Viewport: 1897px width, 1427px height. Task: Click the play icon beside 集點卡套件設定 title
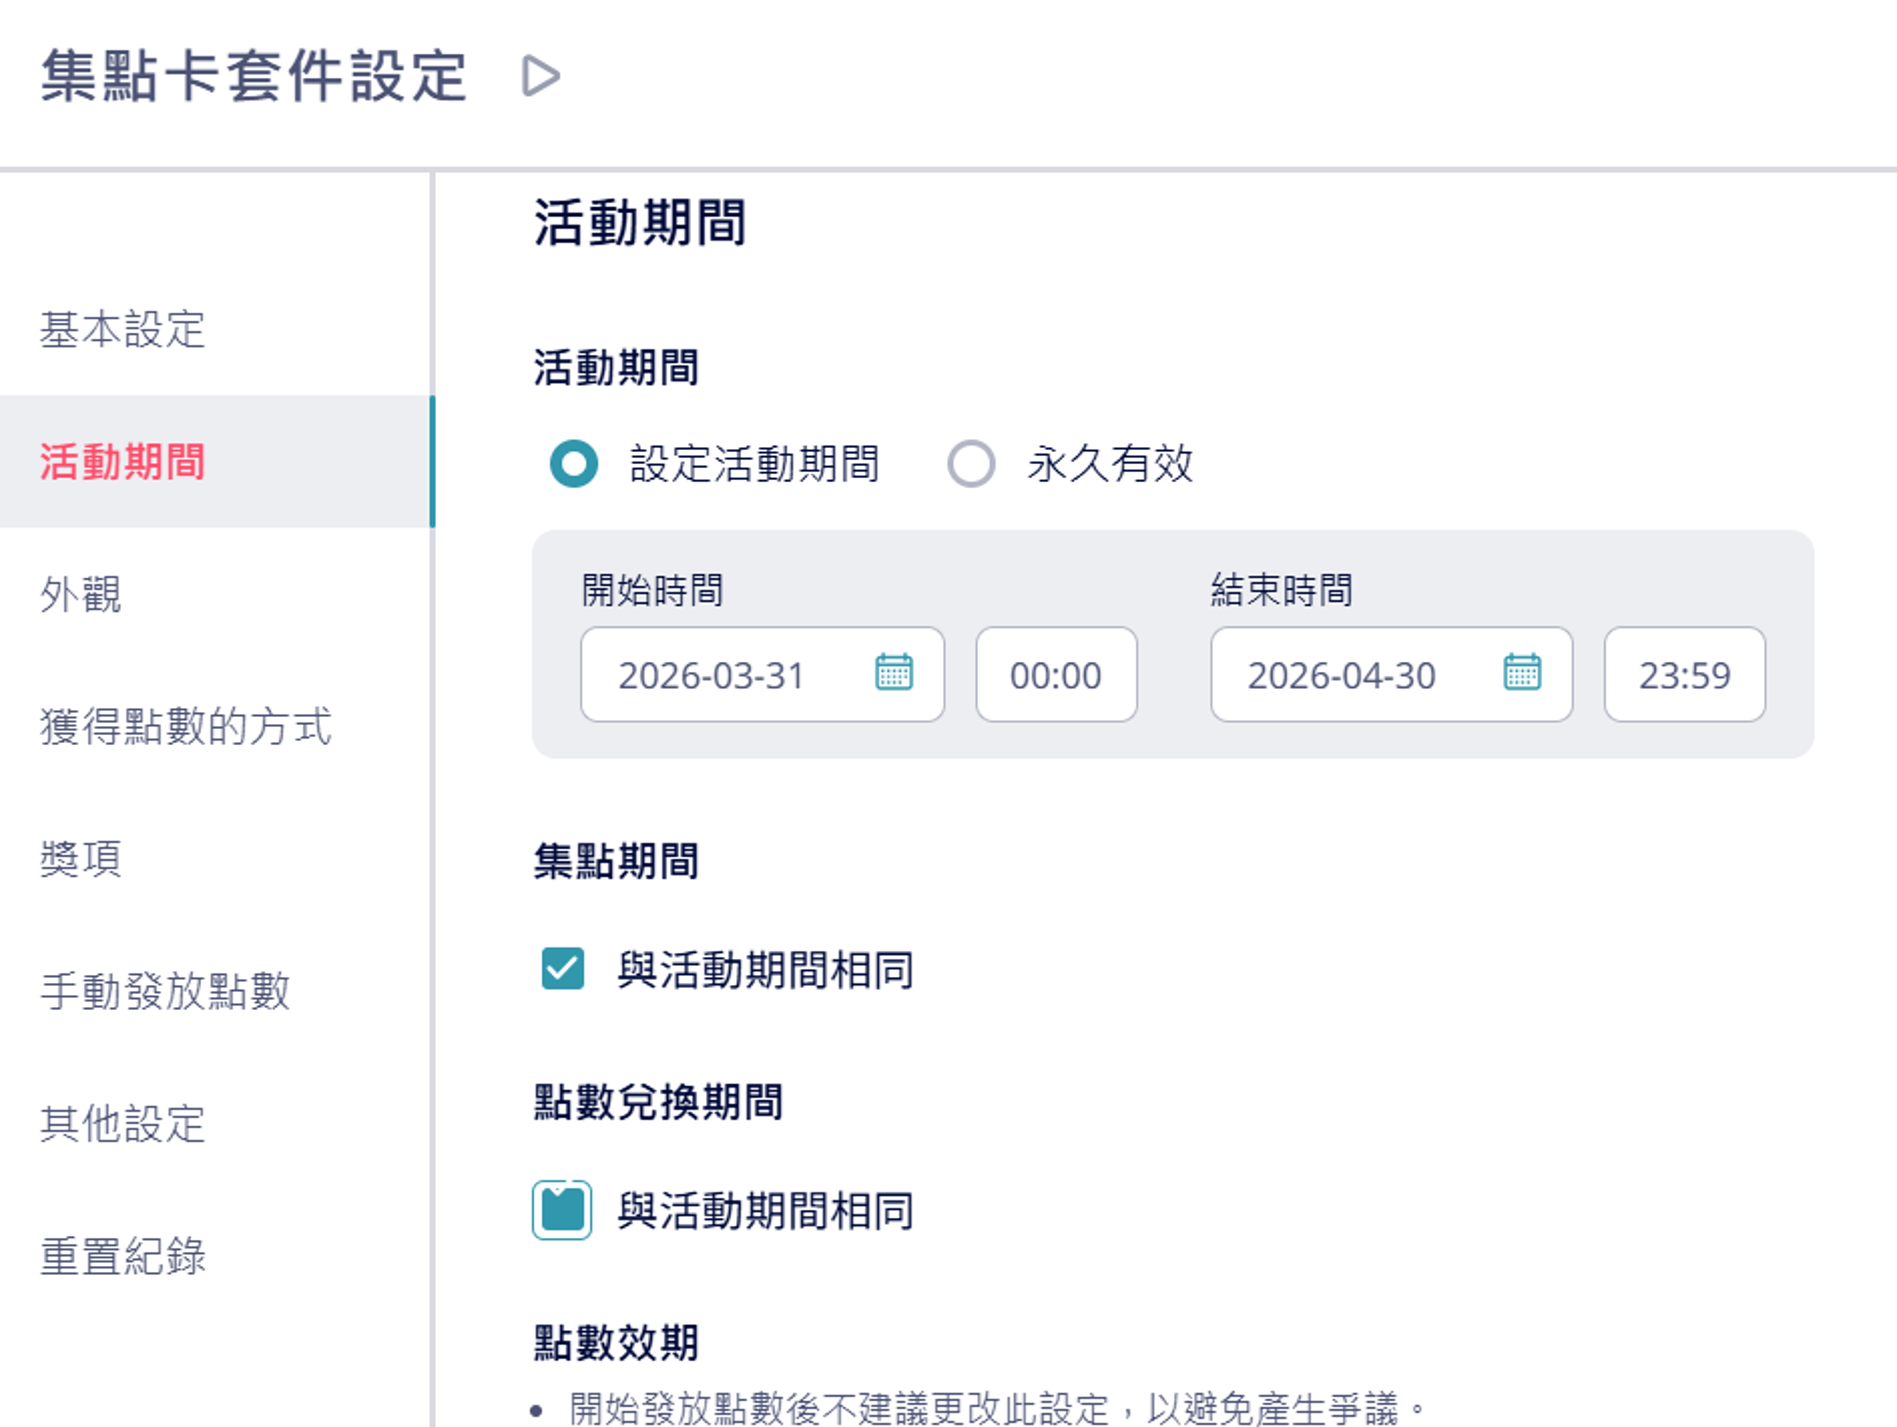(541, 76)
